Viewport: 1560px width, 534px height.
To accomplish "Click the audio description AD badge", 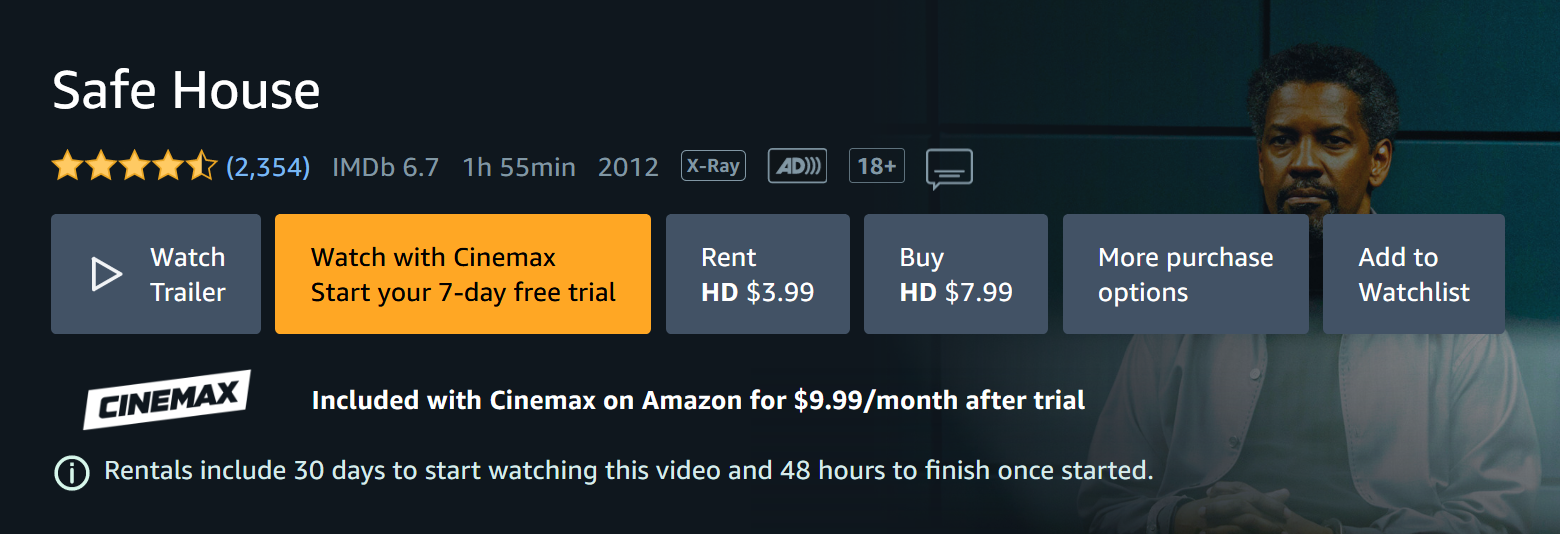I will click(x=797, y=166).
